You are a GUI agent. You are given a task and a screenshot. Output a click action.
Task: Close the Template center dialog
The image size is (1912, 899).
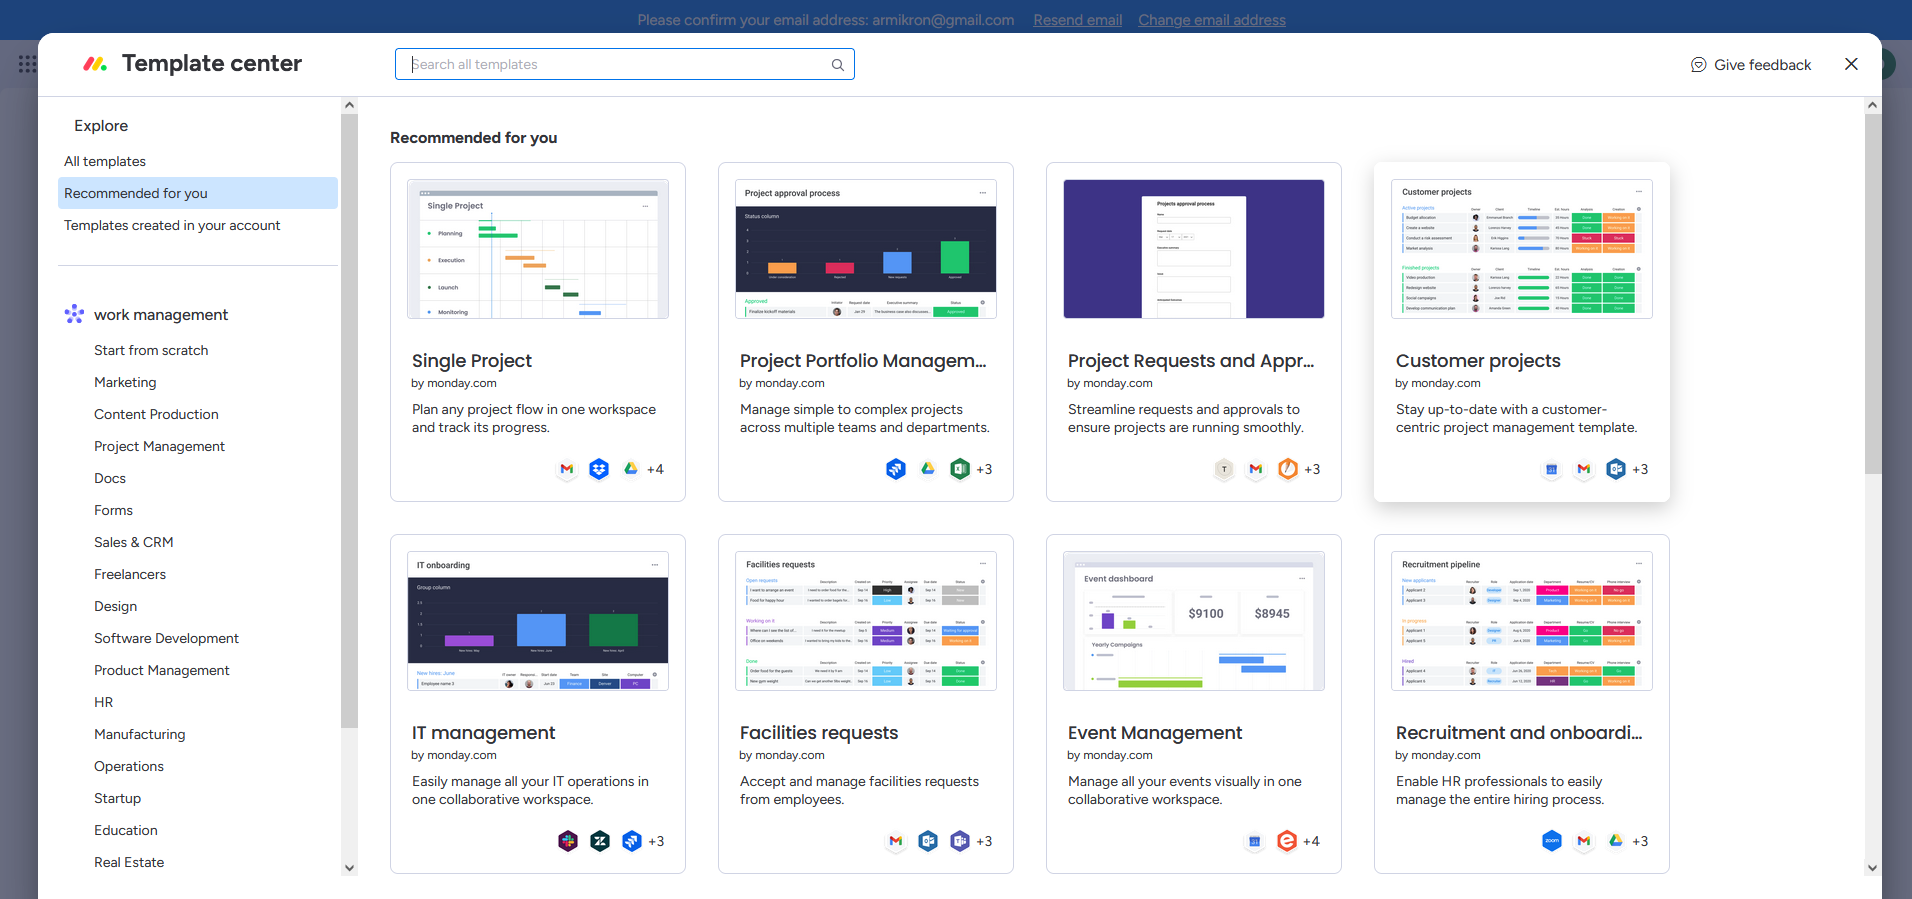point(1851,64)
